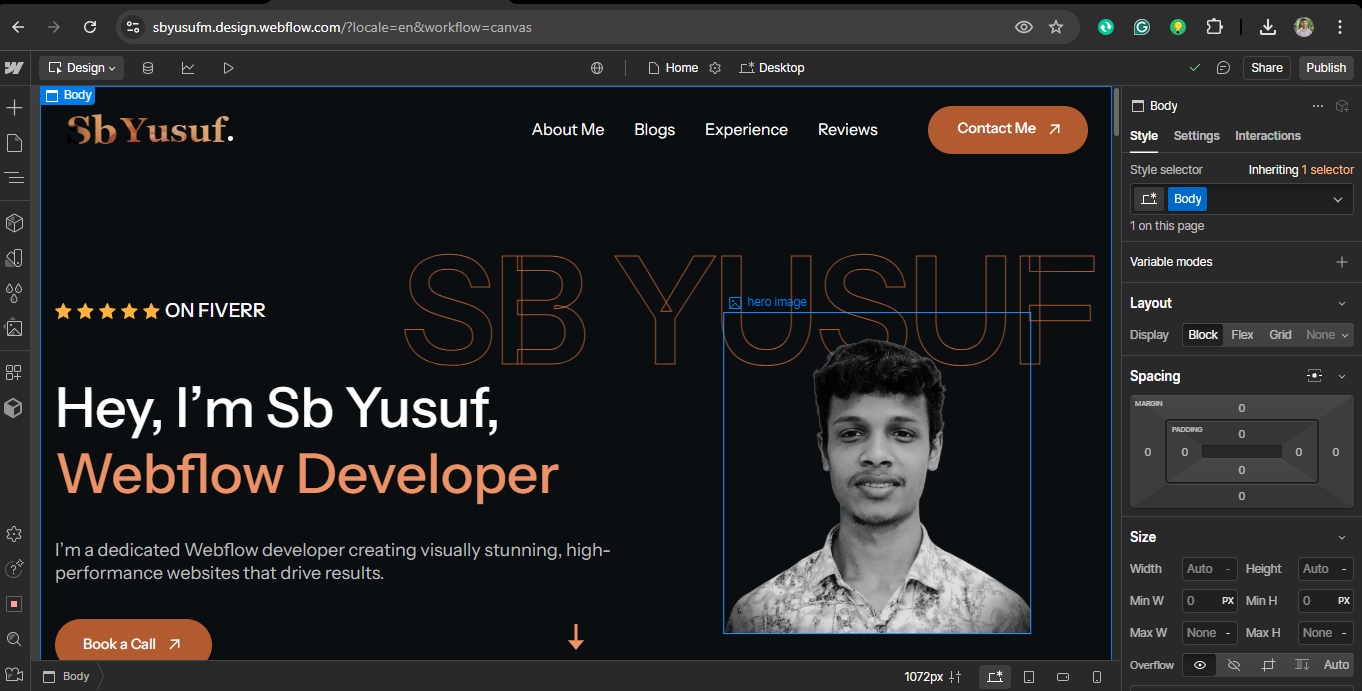The height and width of the screenshot is (691, 1362).
Task: Click Blogs nav link on canvas
Action: click(655, 130)
